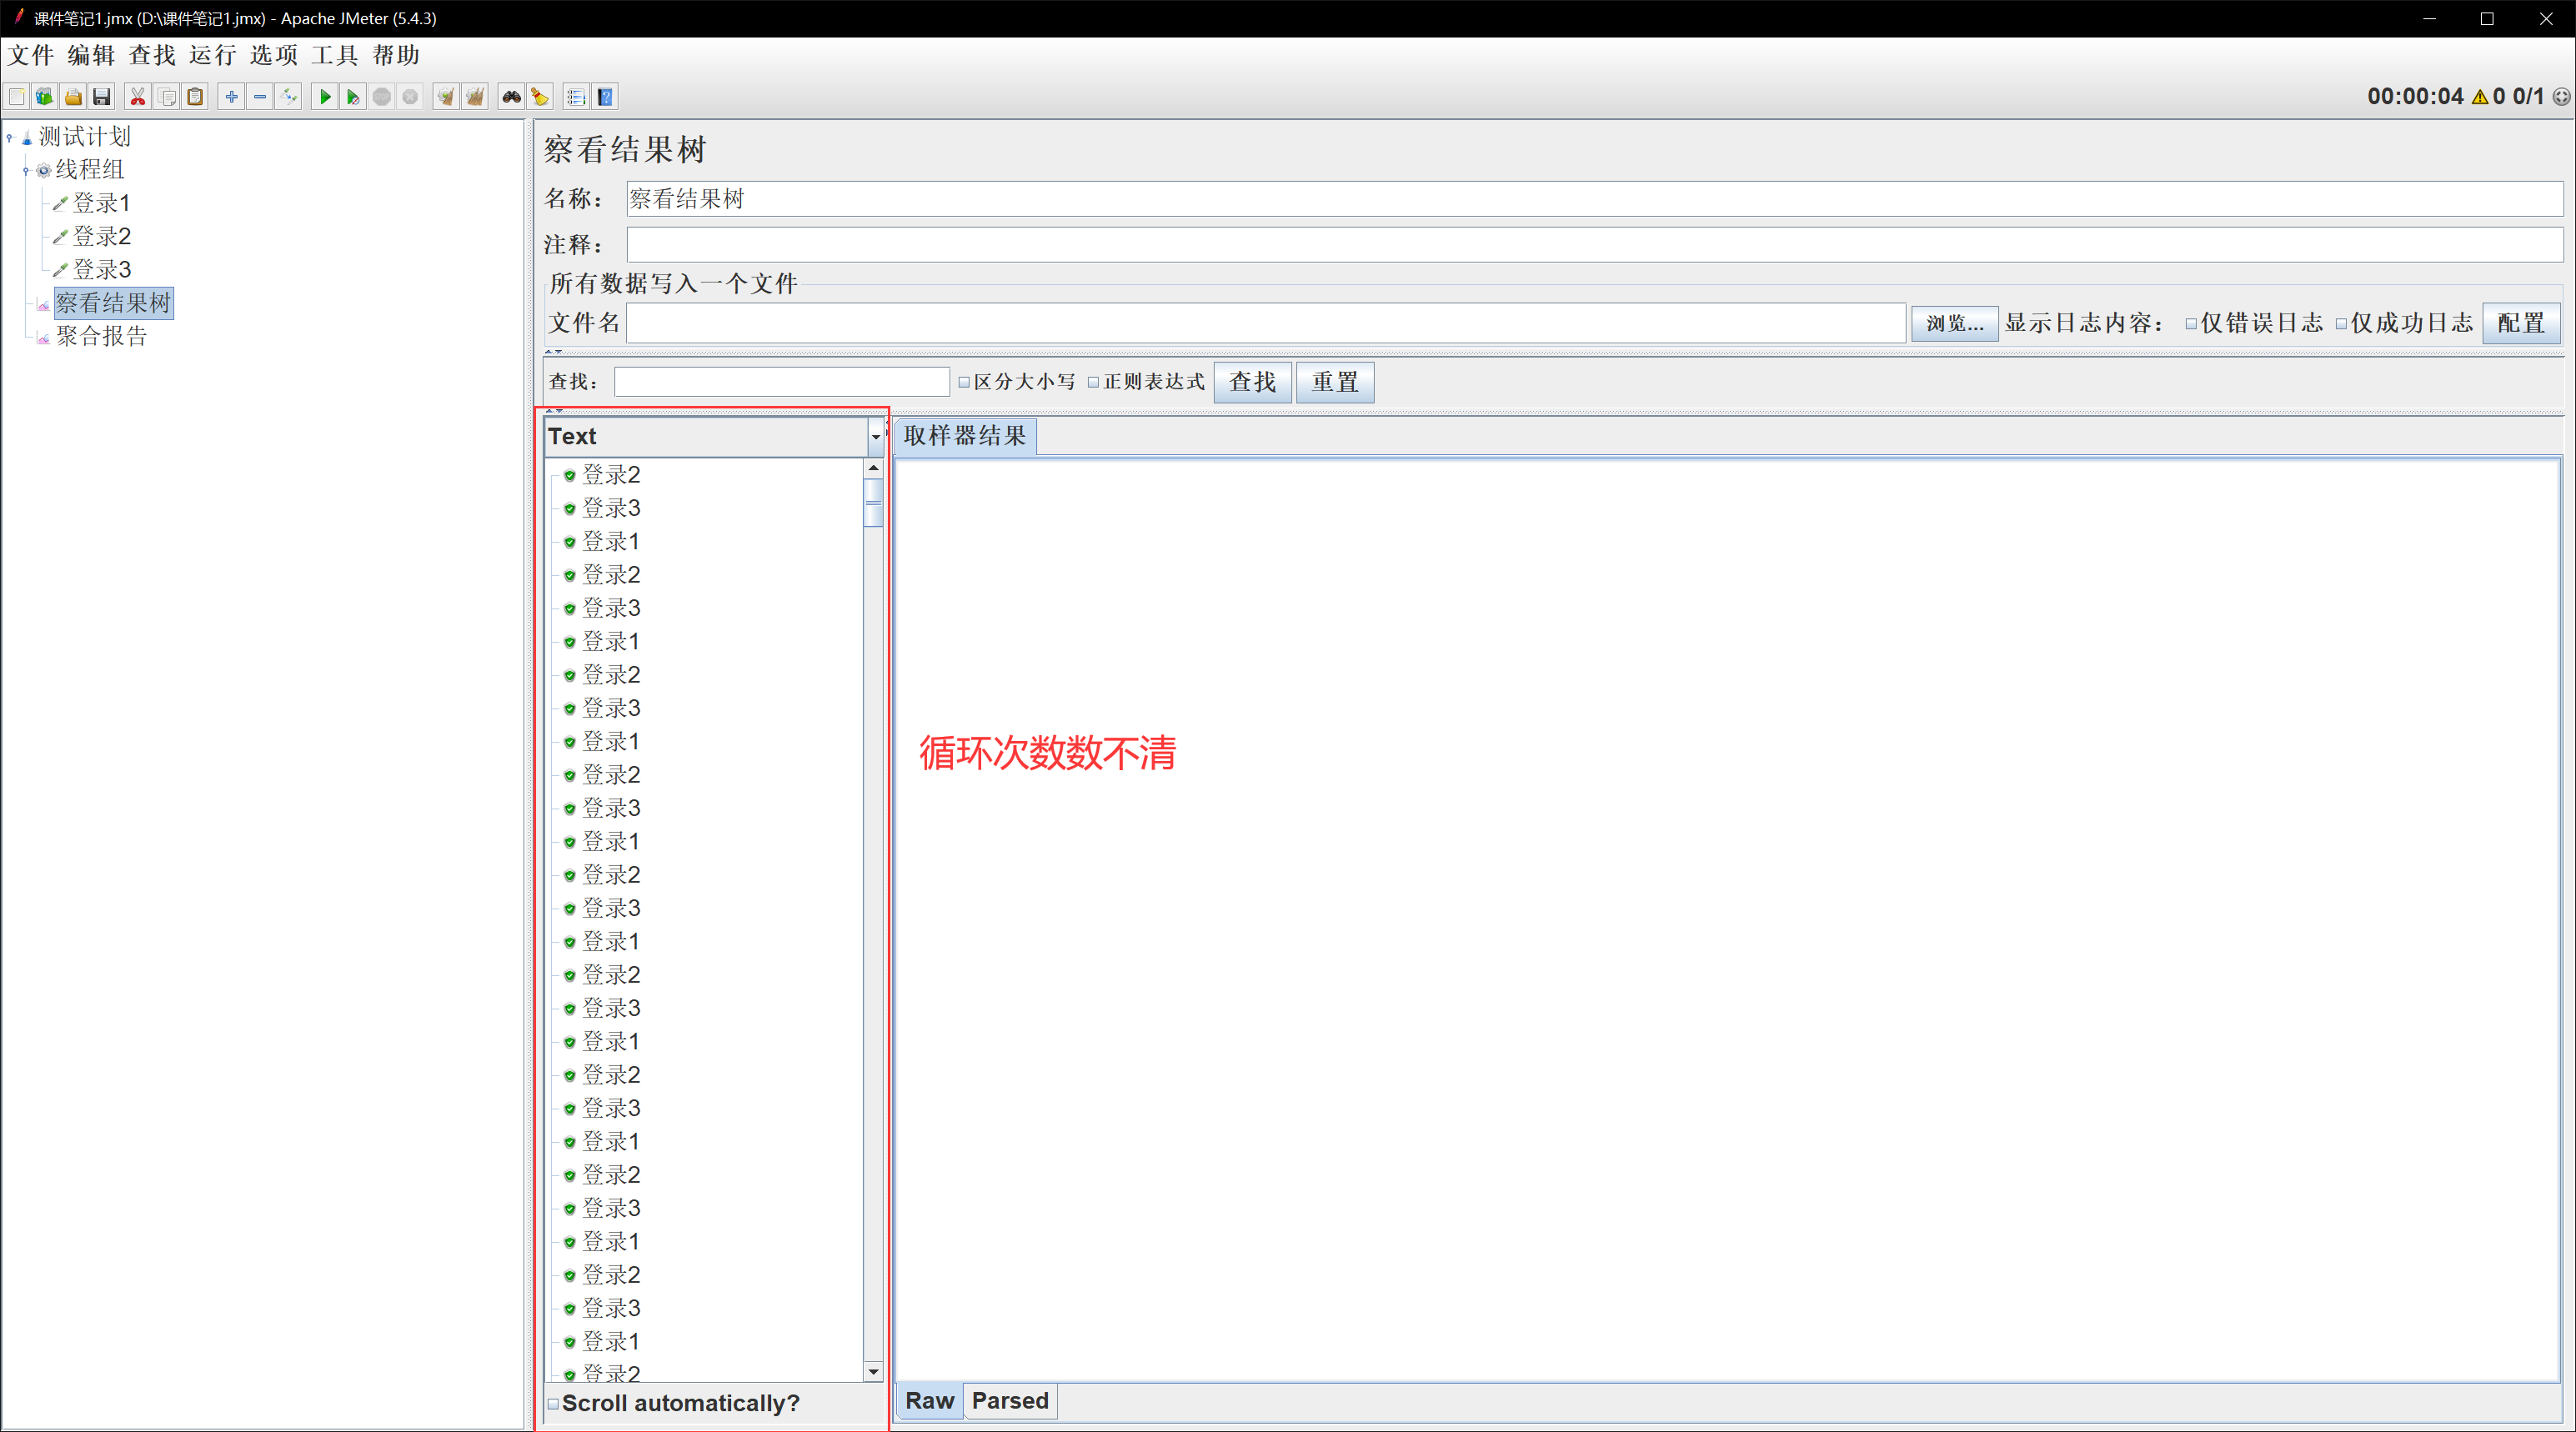Open the 运行 menu
Viewport: 2576px width, 1432px height.
[x=212, y=55]
